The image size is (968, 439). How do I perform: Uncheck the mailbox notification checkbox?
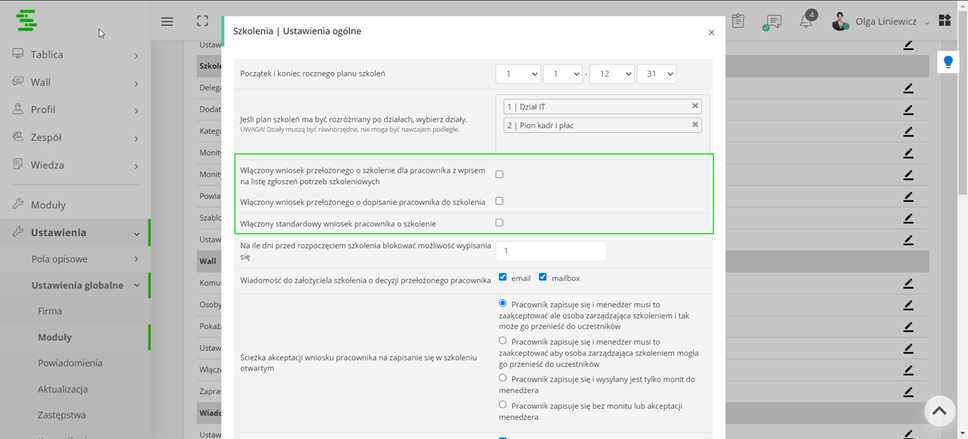tap(543, 278)
